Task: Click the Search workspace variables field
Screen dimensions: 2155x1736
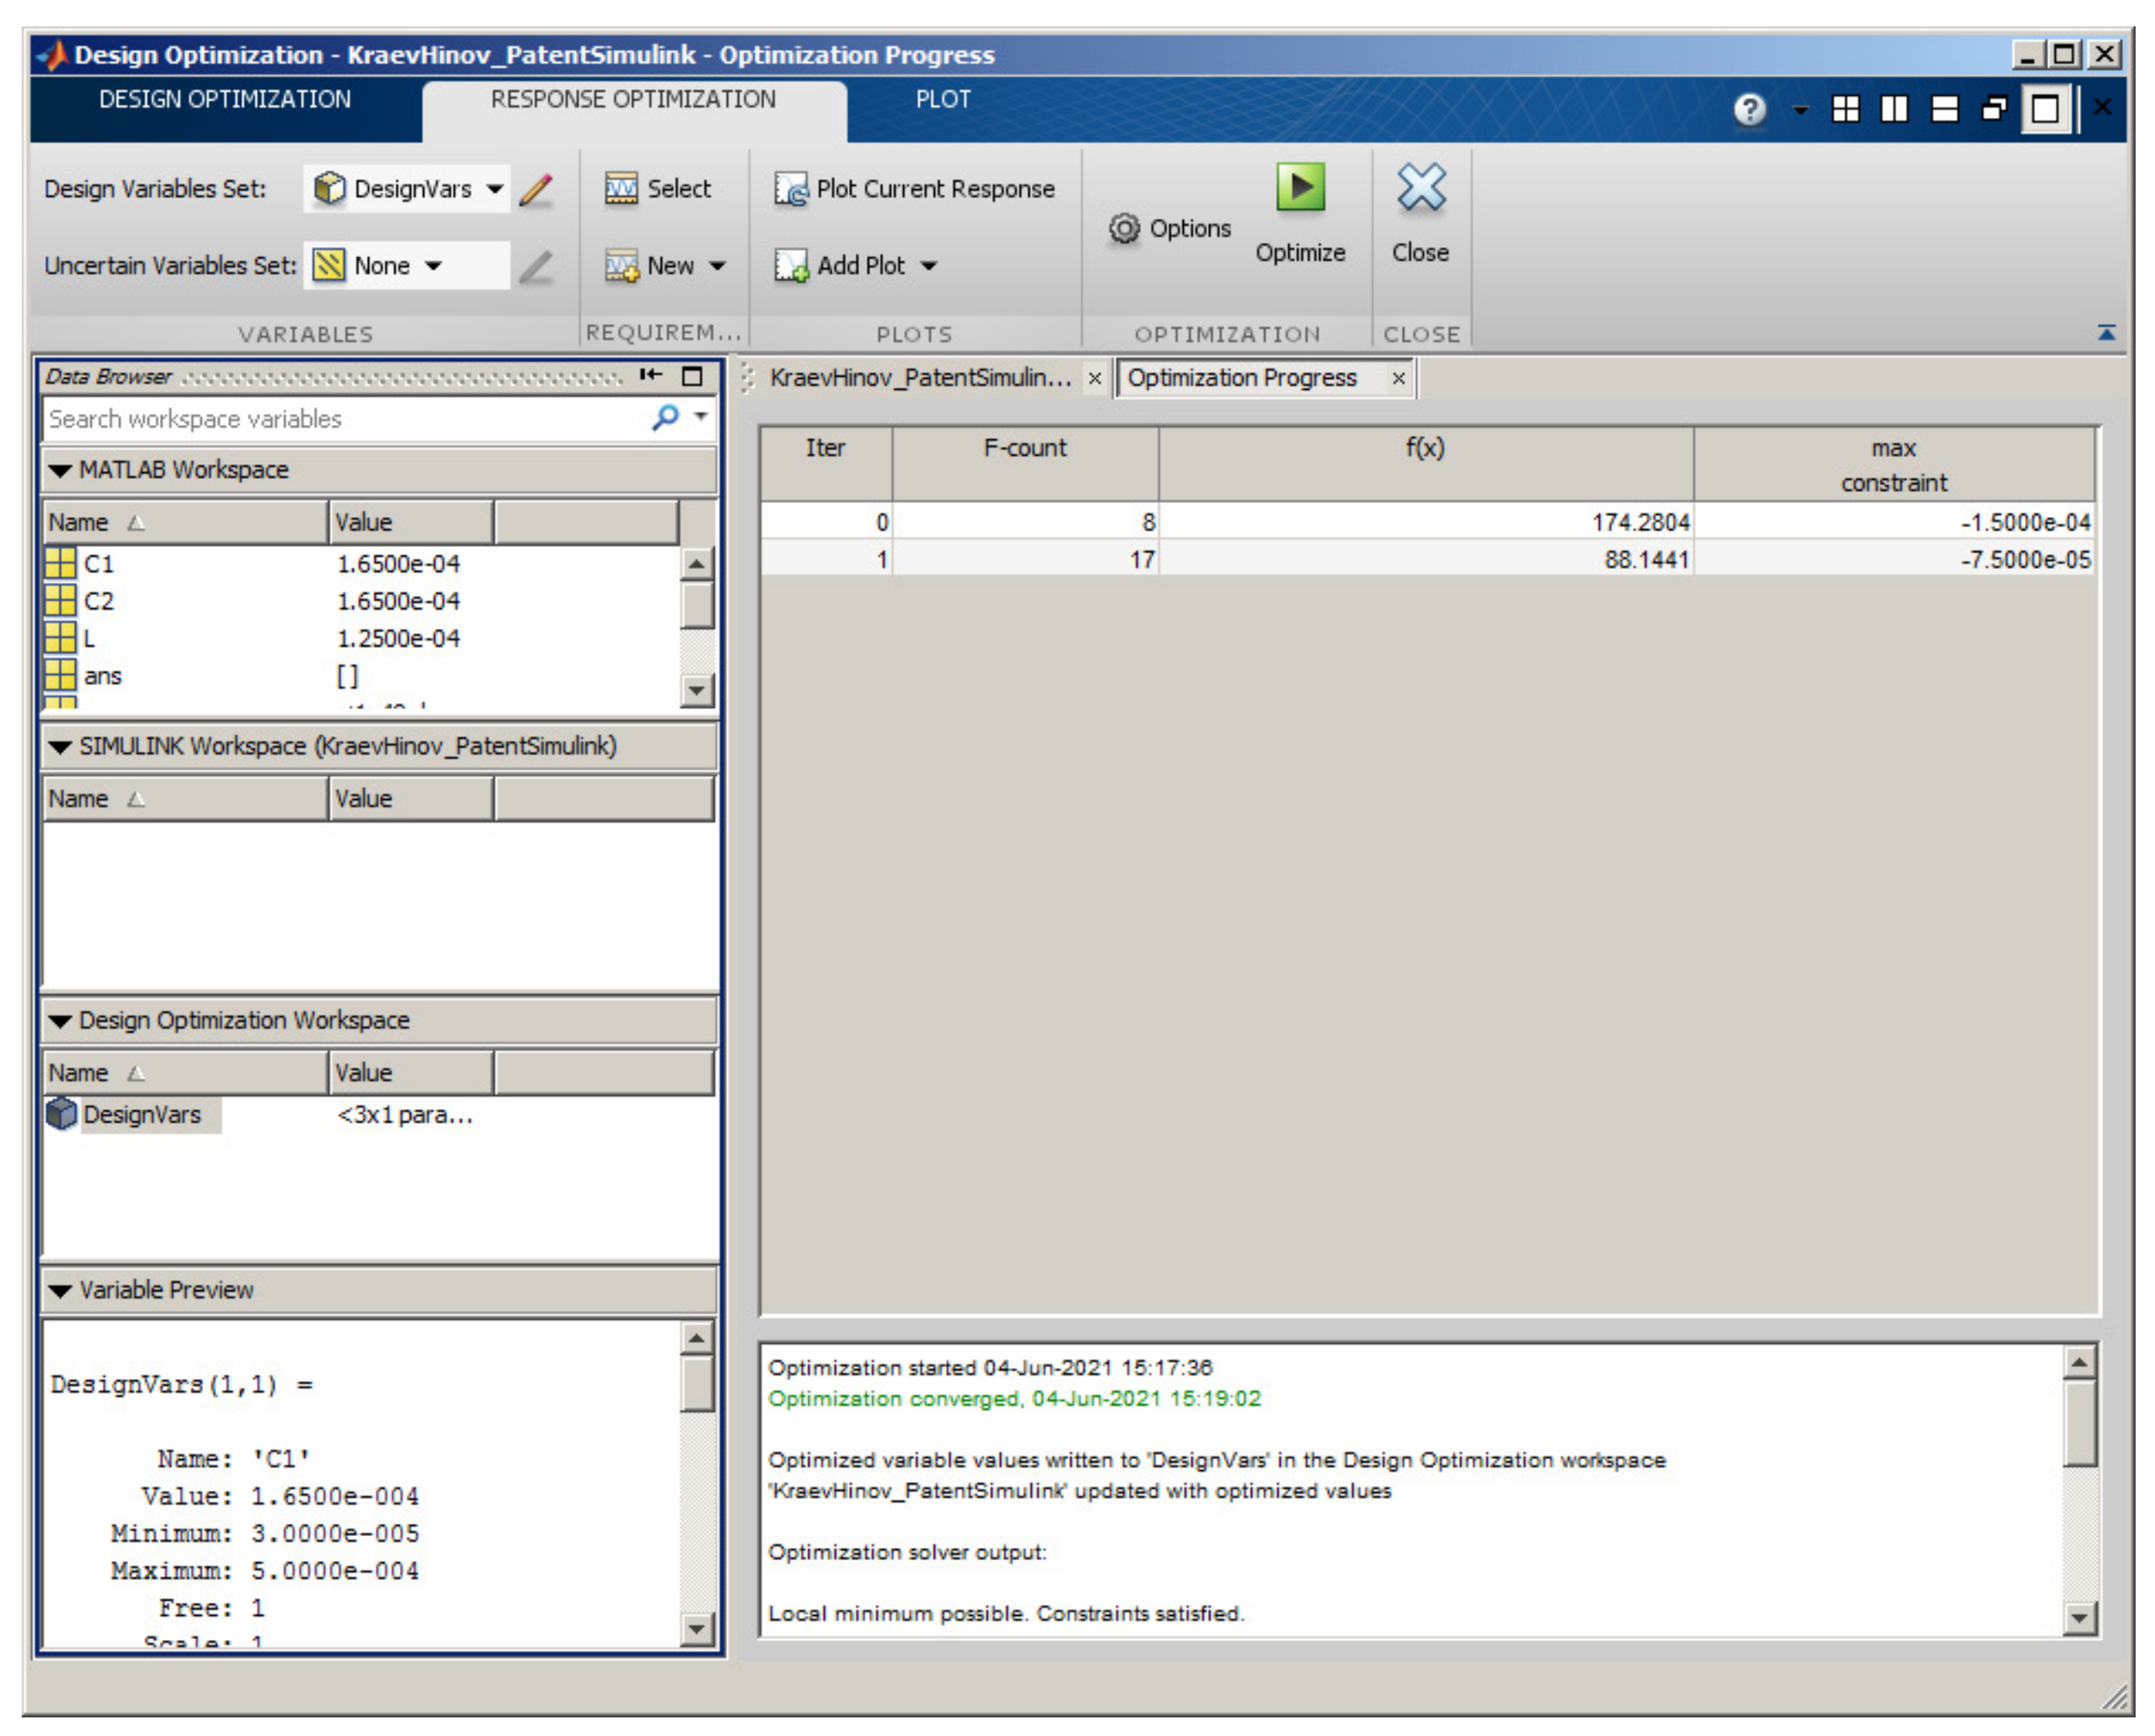Action: 340,418
